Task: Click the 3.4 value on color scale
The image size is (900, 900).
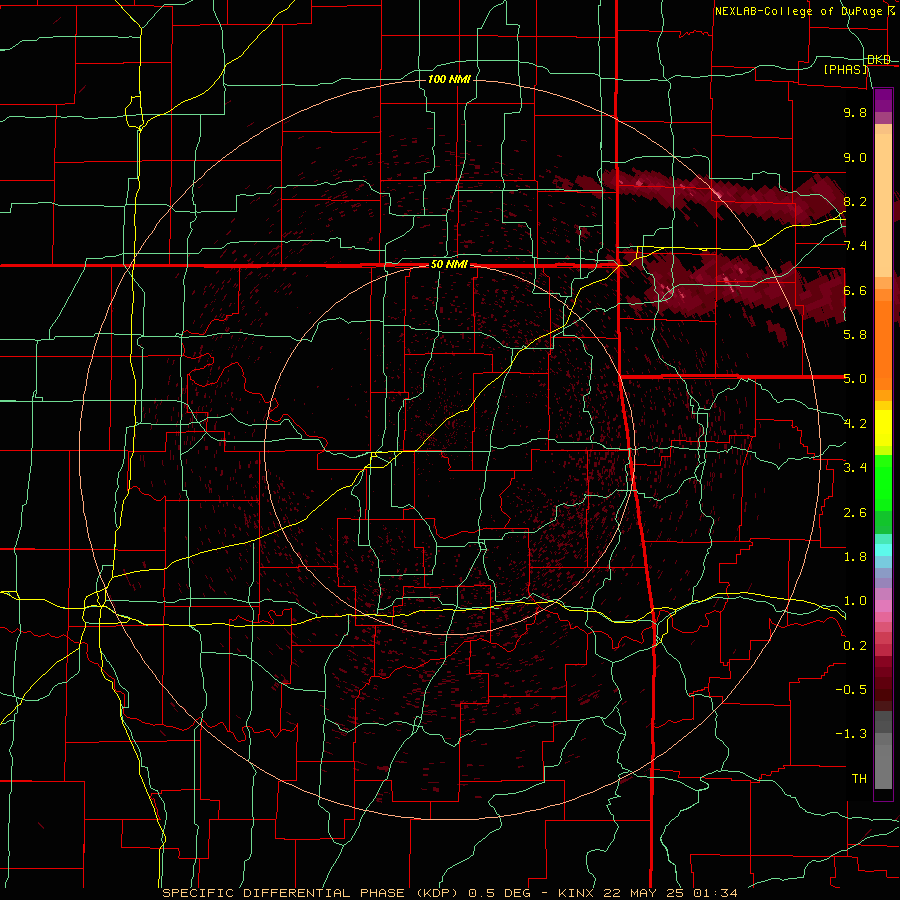Action: click(855, 468)
